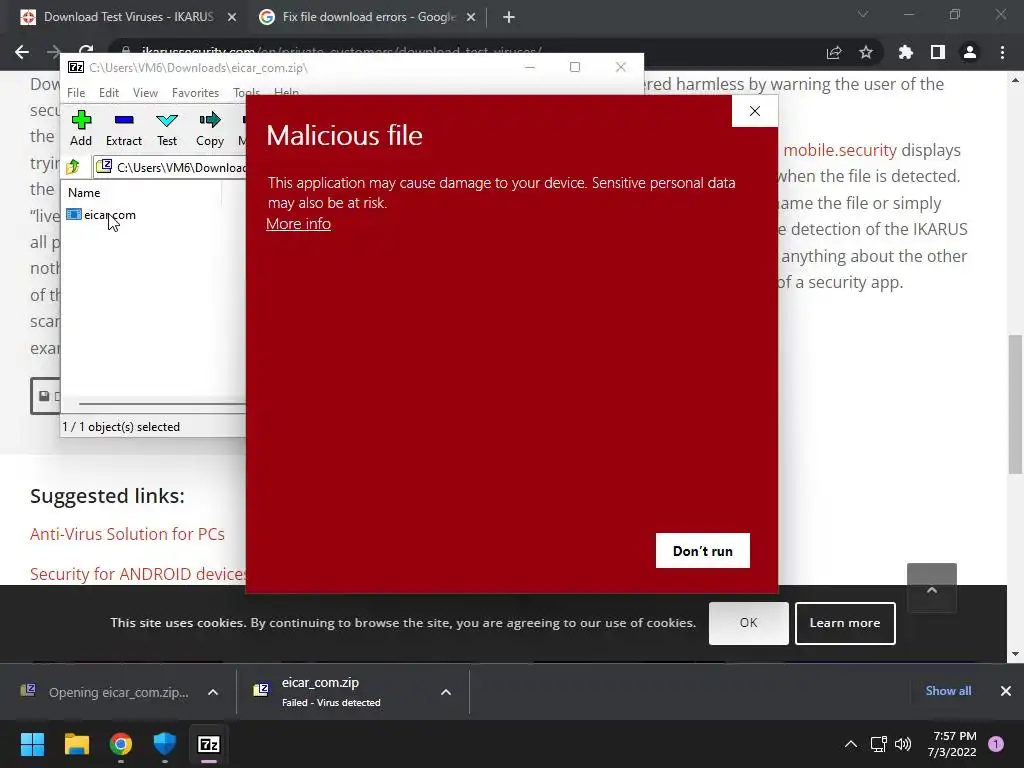Click the 7-Zip horizontal scrollbar
1024x768 pixels.
[x=160, y=404]
